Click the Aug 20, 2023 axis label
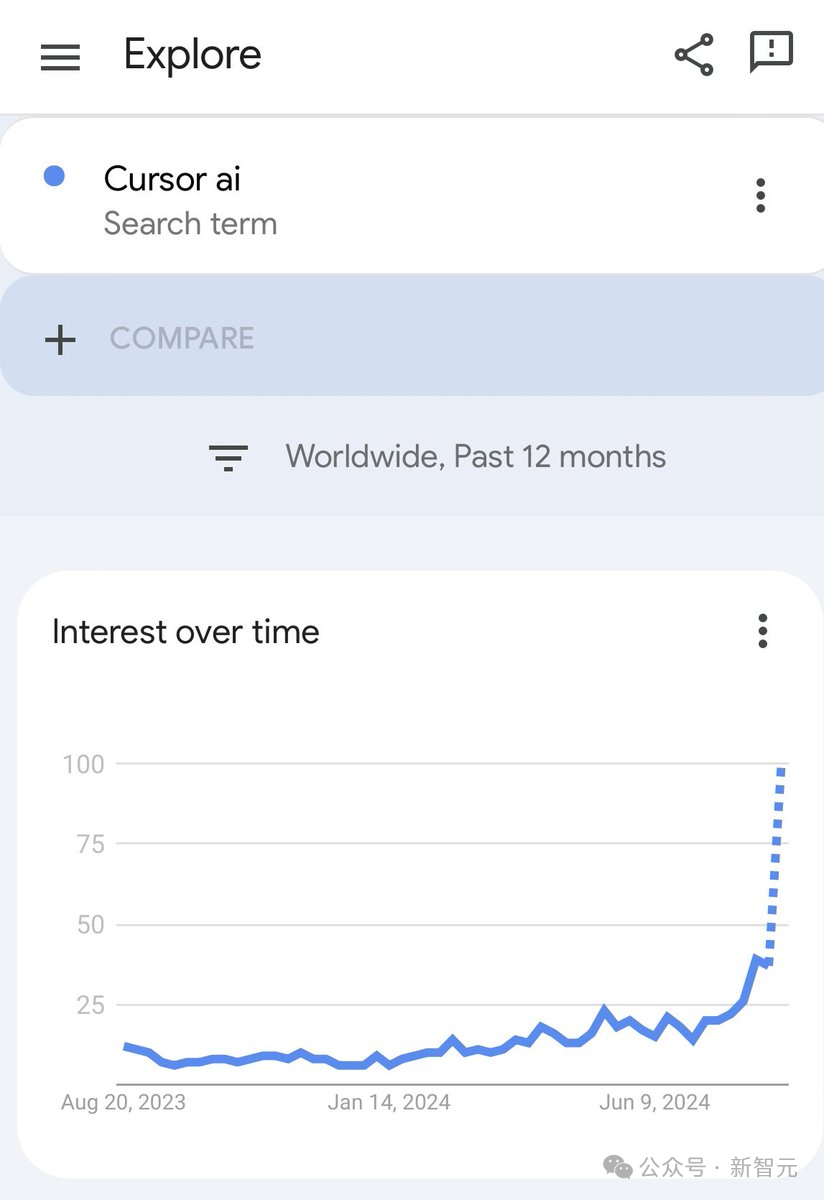Screen dimensions: 824x1200 123,1103
